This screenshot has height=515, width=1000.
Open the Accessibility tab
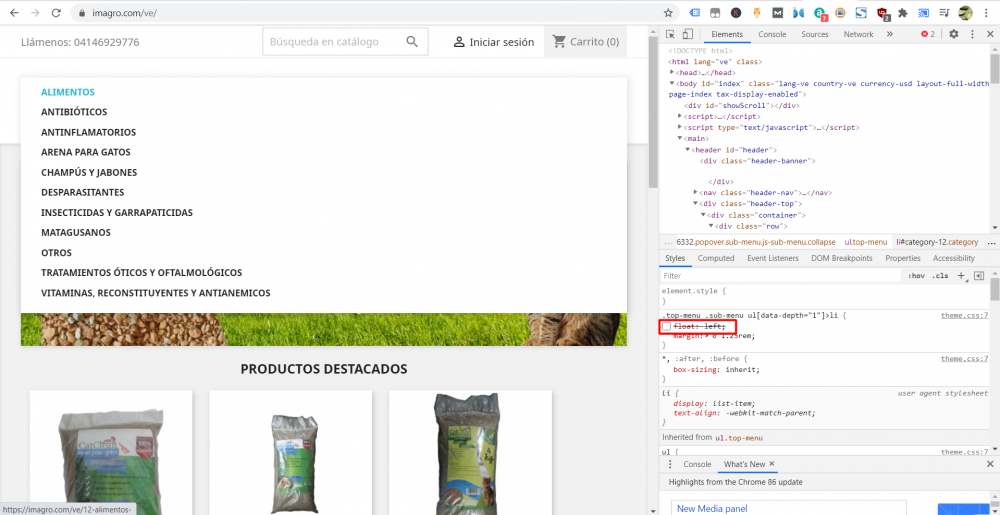pos(953,258)
